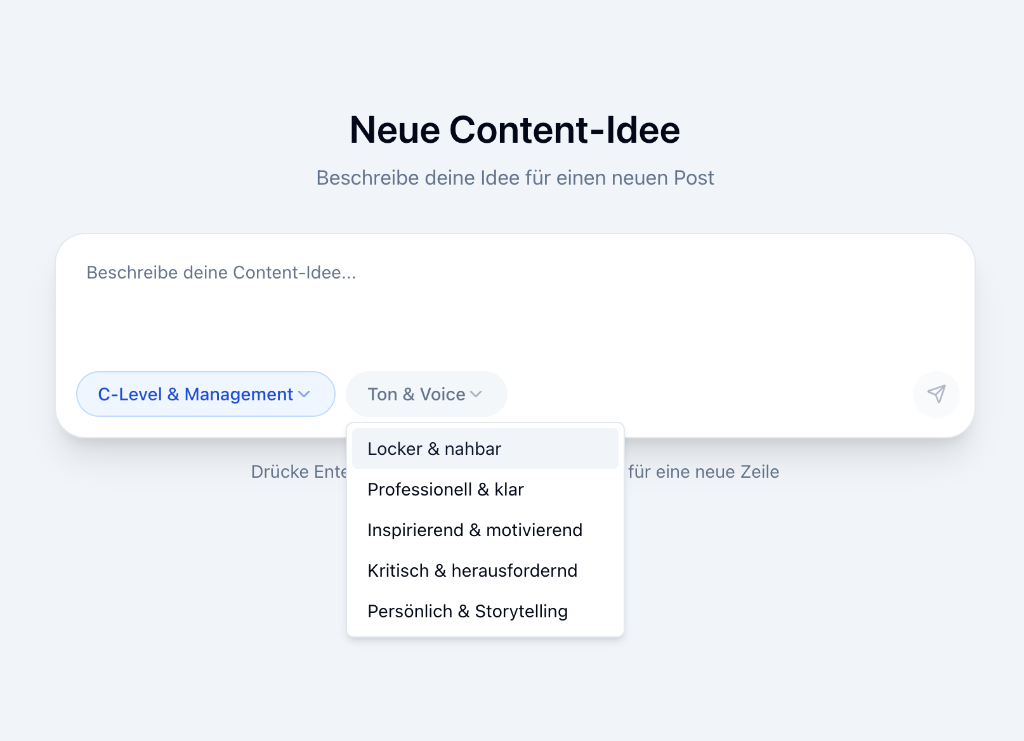Choose 'Professionell & klar' from the menu
This screenshot has height=741, width=1024.
[x=445, y=489]
